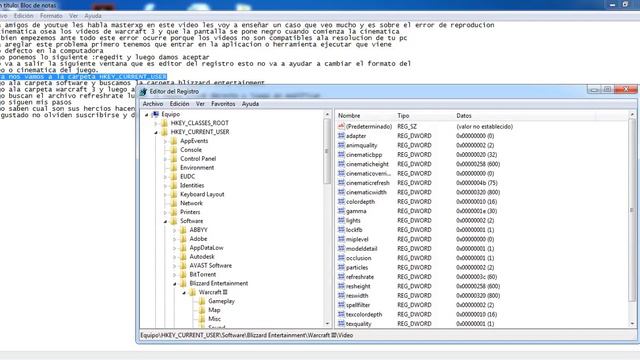The height and width of the screenshot is (360, 640).
Task: Click the AppEvents folder icon
Action: [x=174, y=141]
